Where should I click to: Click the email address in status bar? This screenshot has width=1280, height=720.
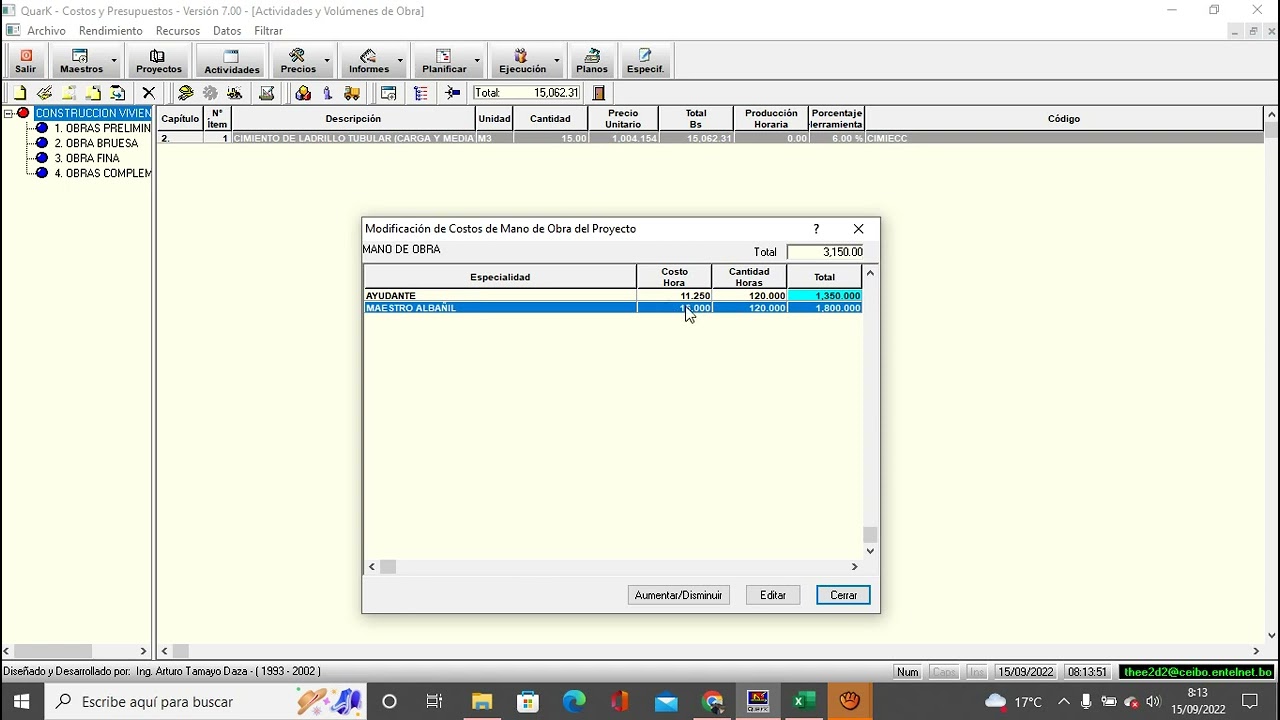pos(1197,672)
